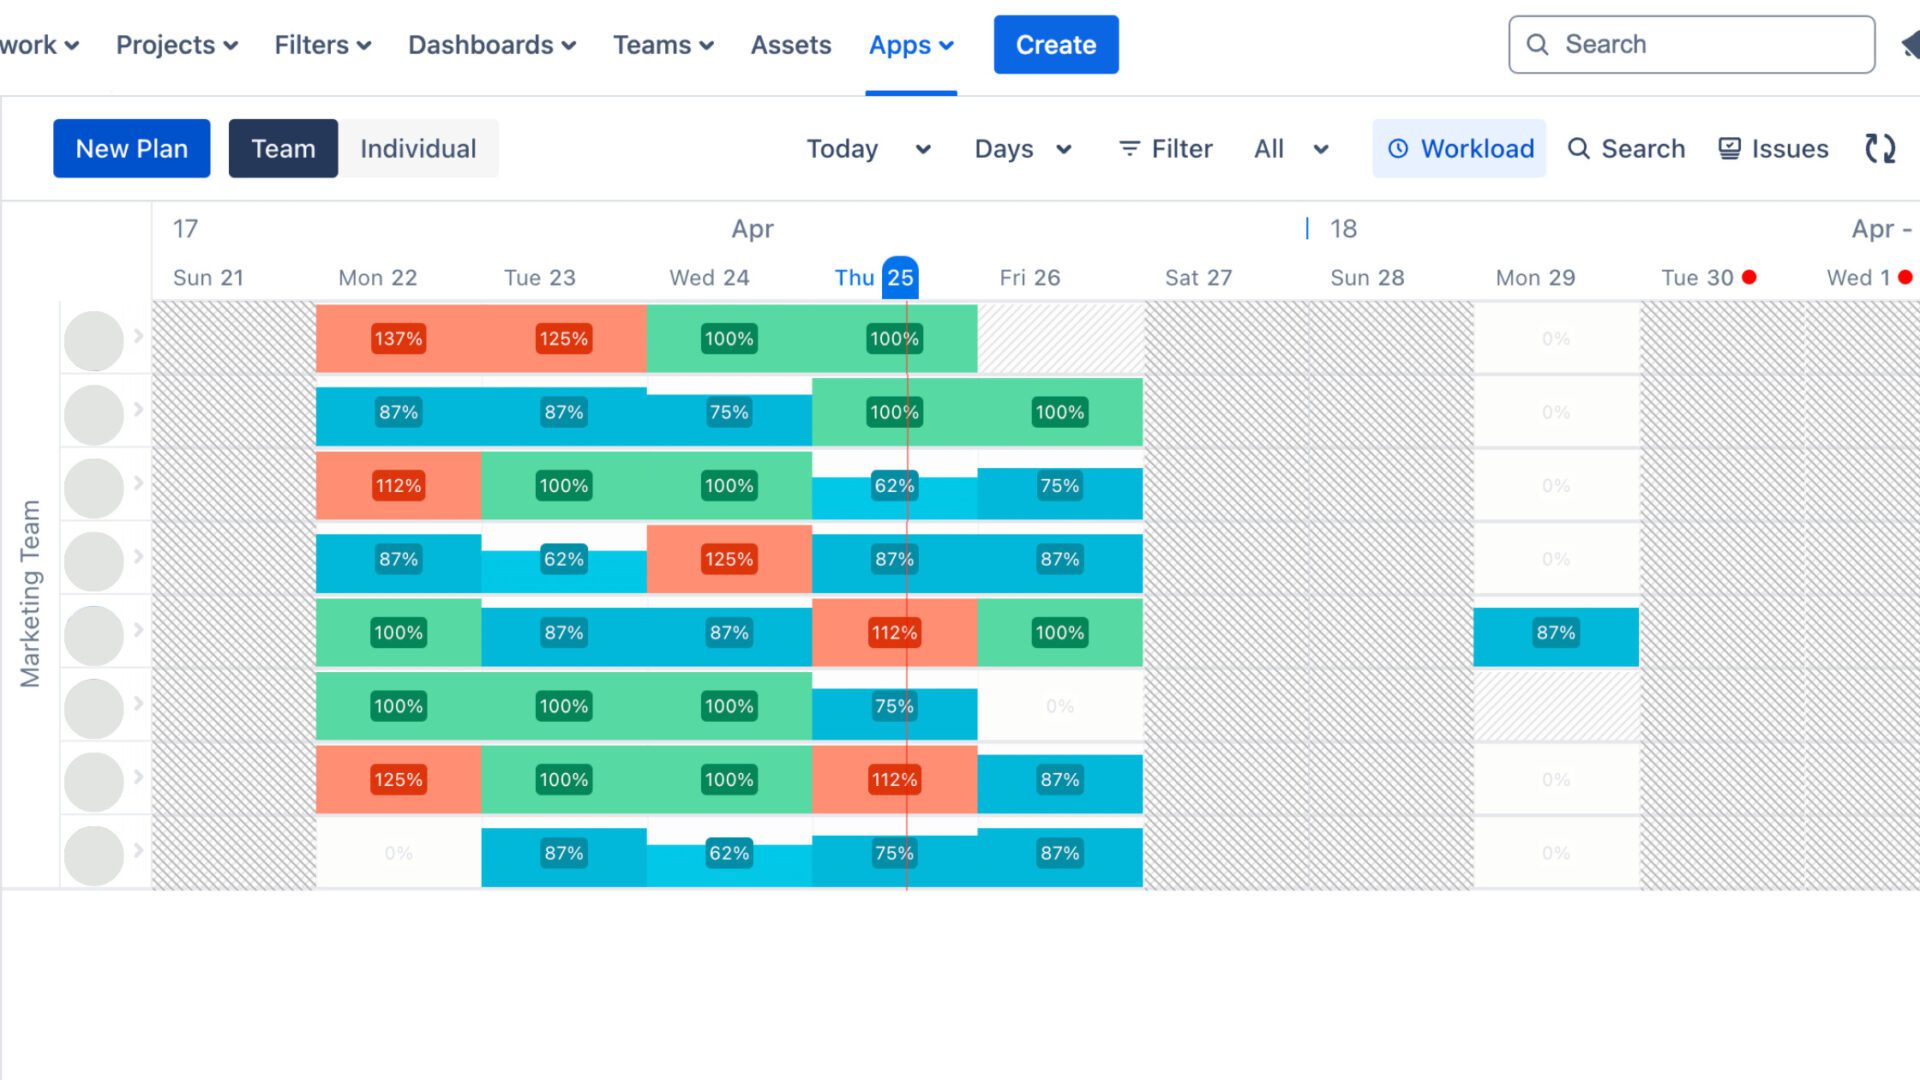The image size is (1920, 1080).
Task: Open the Issues panel
Action: (x=1772, y=148)
